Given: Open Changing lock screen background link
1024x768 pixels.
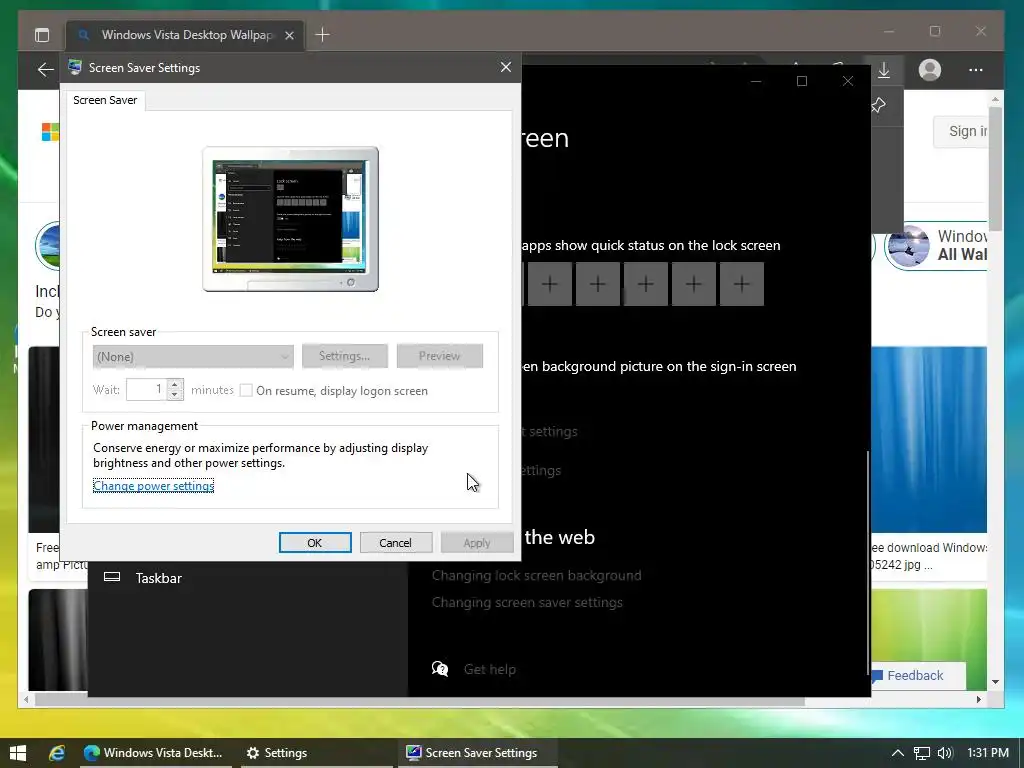Looking at the screenshot, I should tap(536, 575).
